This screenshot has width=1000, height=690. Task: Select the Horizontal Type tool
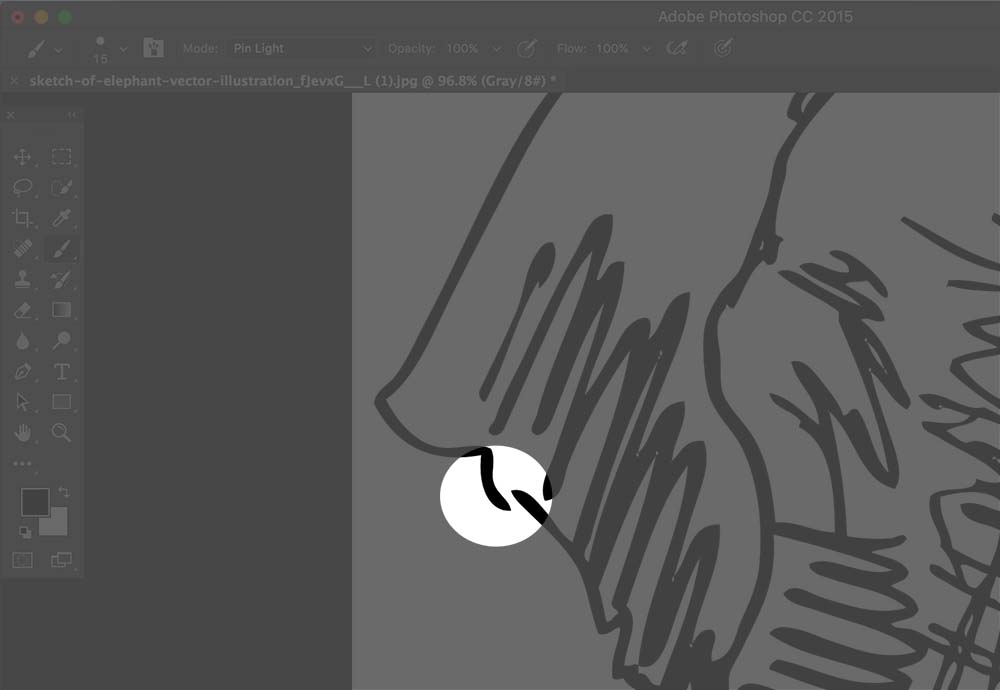pos(61,372)
